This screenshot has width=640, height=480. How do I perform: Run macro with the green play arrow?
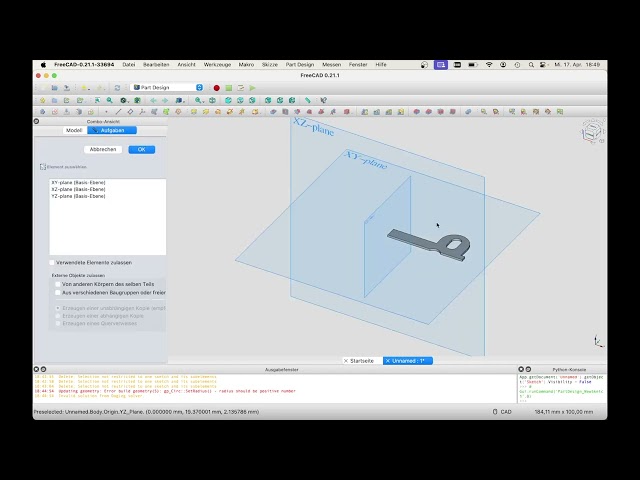pyautogui.click(x=253, y=88)
